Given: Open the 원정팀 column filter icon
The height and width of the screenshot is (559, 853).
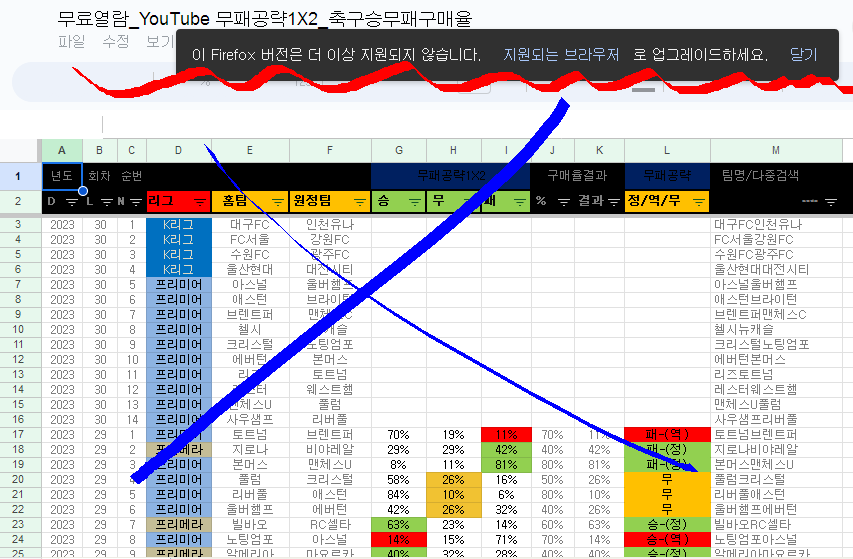Looking at the screenshot, I should [360, 202].
